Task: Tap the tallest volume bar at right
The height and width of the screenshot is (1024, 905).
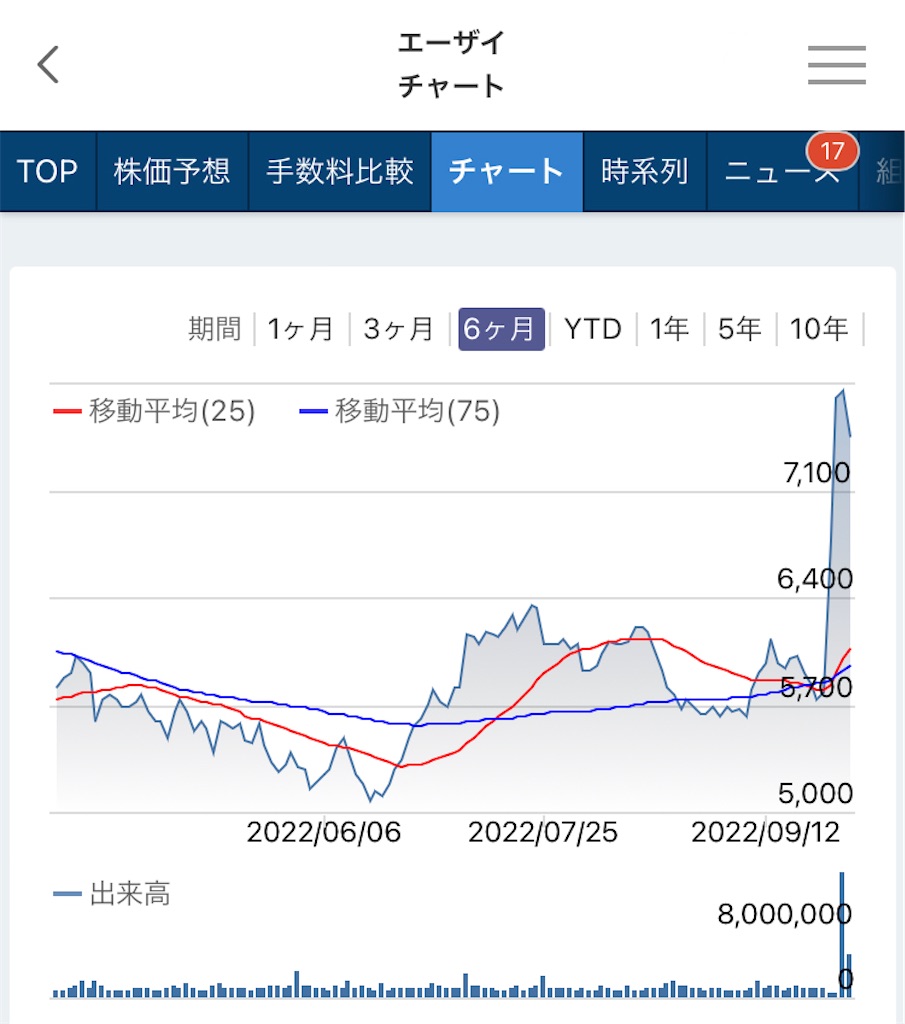Action: (x=842, y=935)
